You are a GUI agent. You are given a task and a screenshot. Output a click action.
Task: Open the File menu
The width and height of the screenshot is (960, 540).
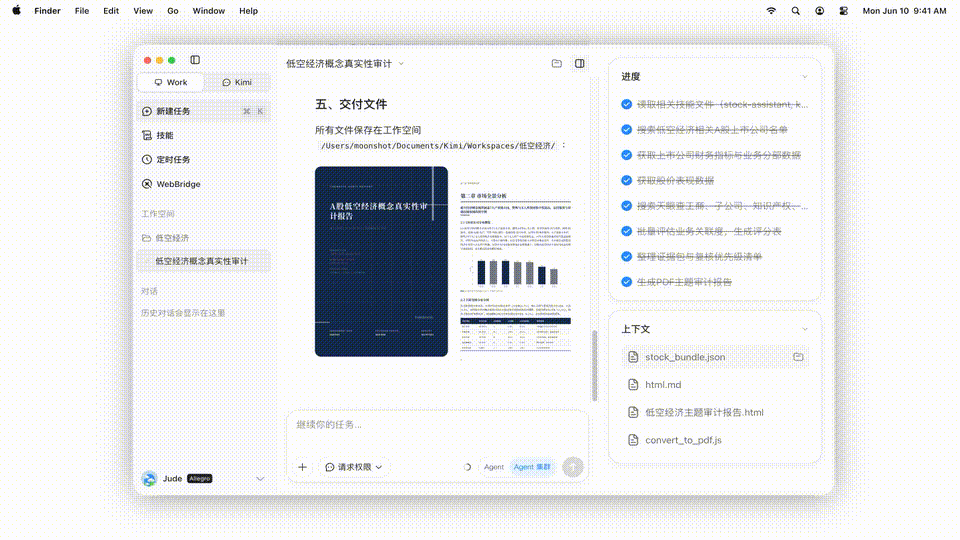82,11
